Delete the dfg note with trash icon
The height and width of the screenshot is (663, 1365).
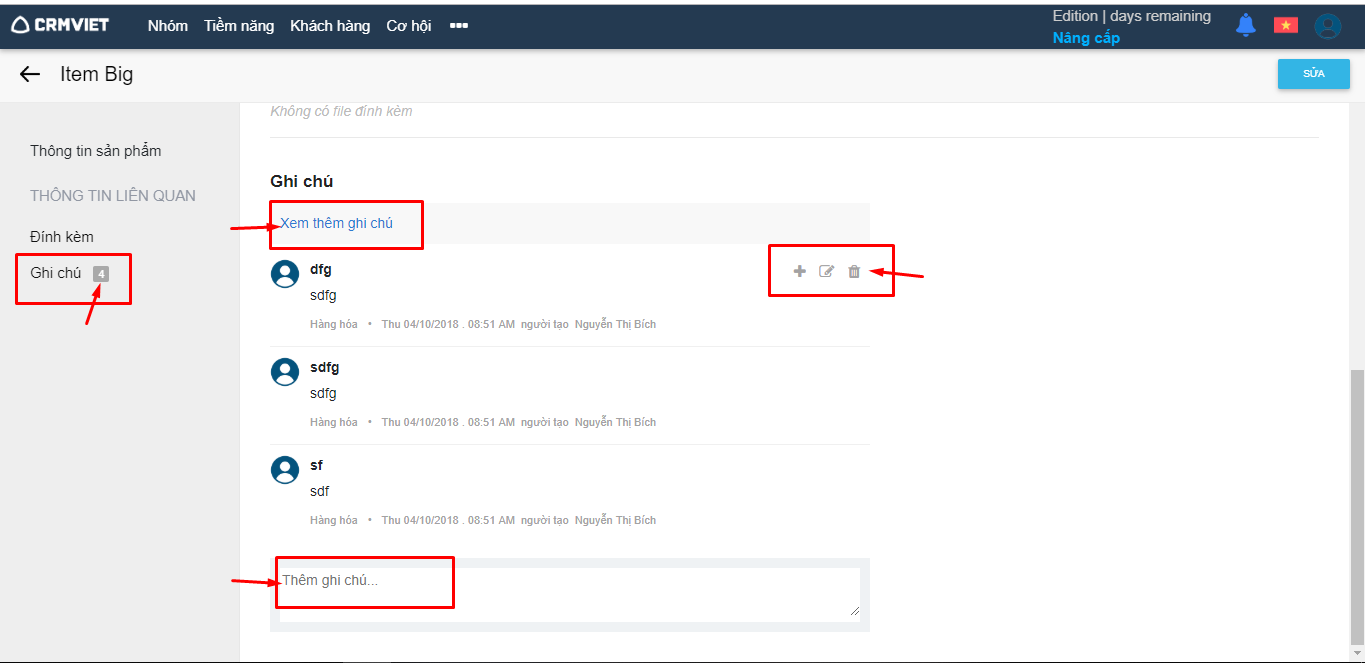point(854,271)
